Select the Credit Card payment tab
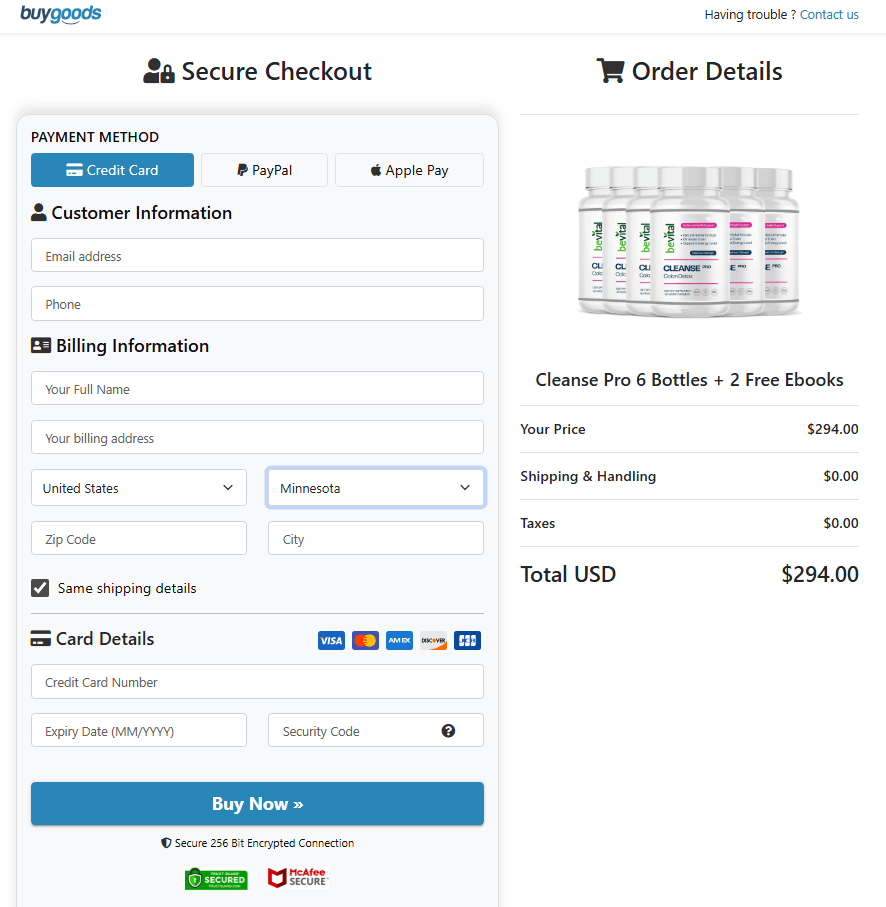886x907 pixels. (112, 170)
